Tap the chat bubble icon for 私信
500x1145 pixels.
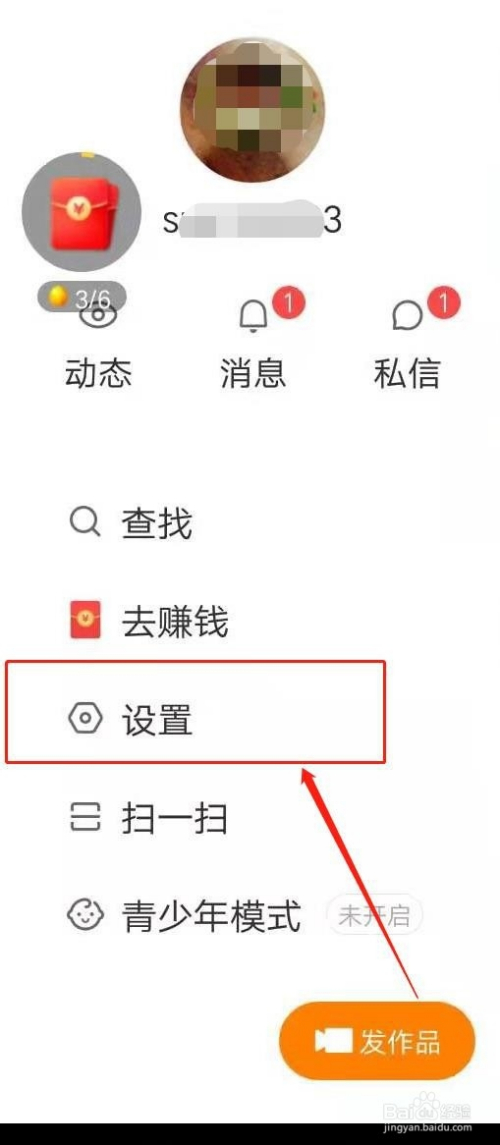pyautogui.click(x=407, y=316)
